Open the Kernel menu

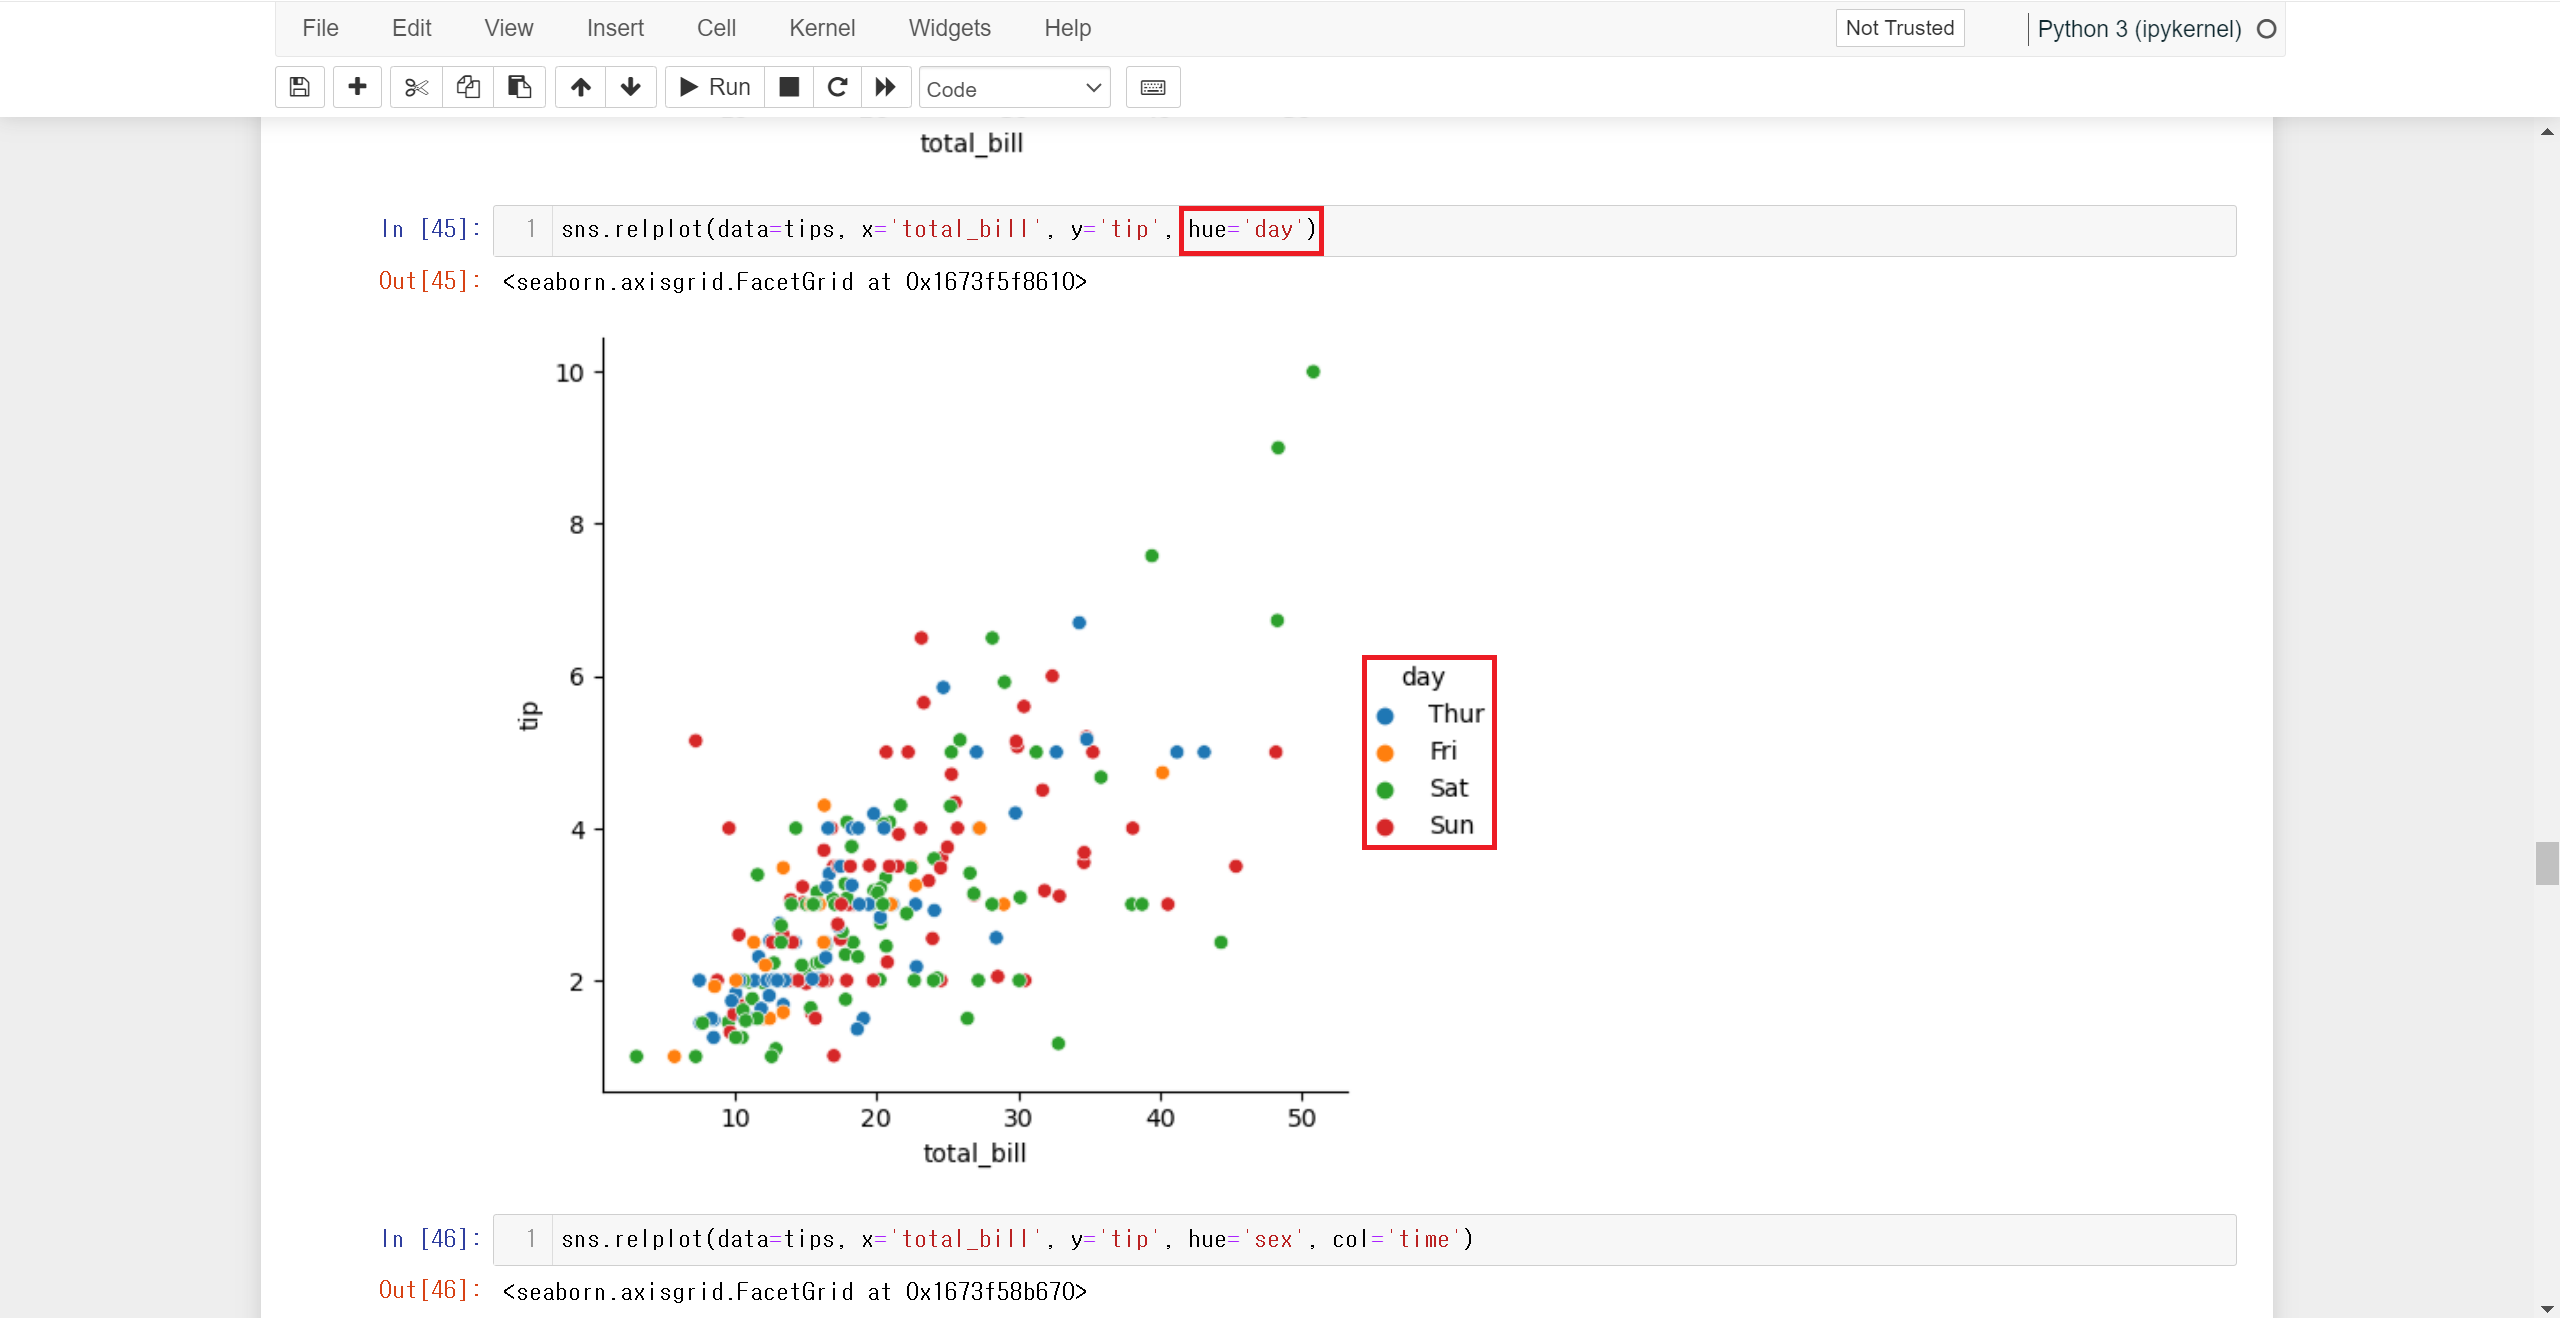(821, 28)
